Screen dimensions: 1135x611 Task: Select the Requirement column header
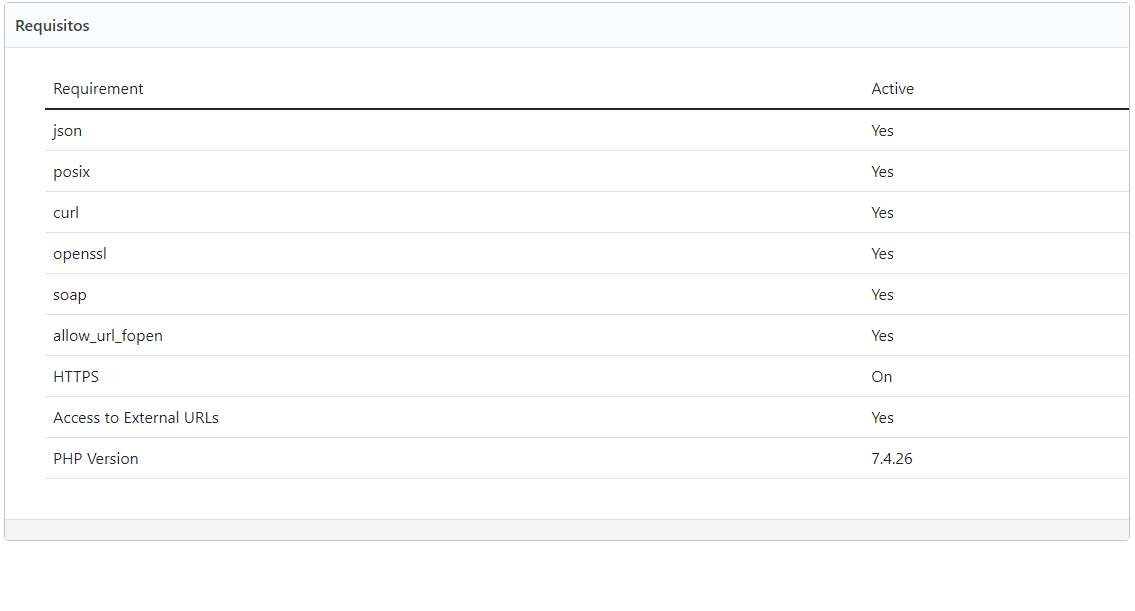[98, 89]
